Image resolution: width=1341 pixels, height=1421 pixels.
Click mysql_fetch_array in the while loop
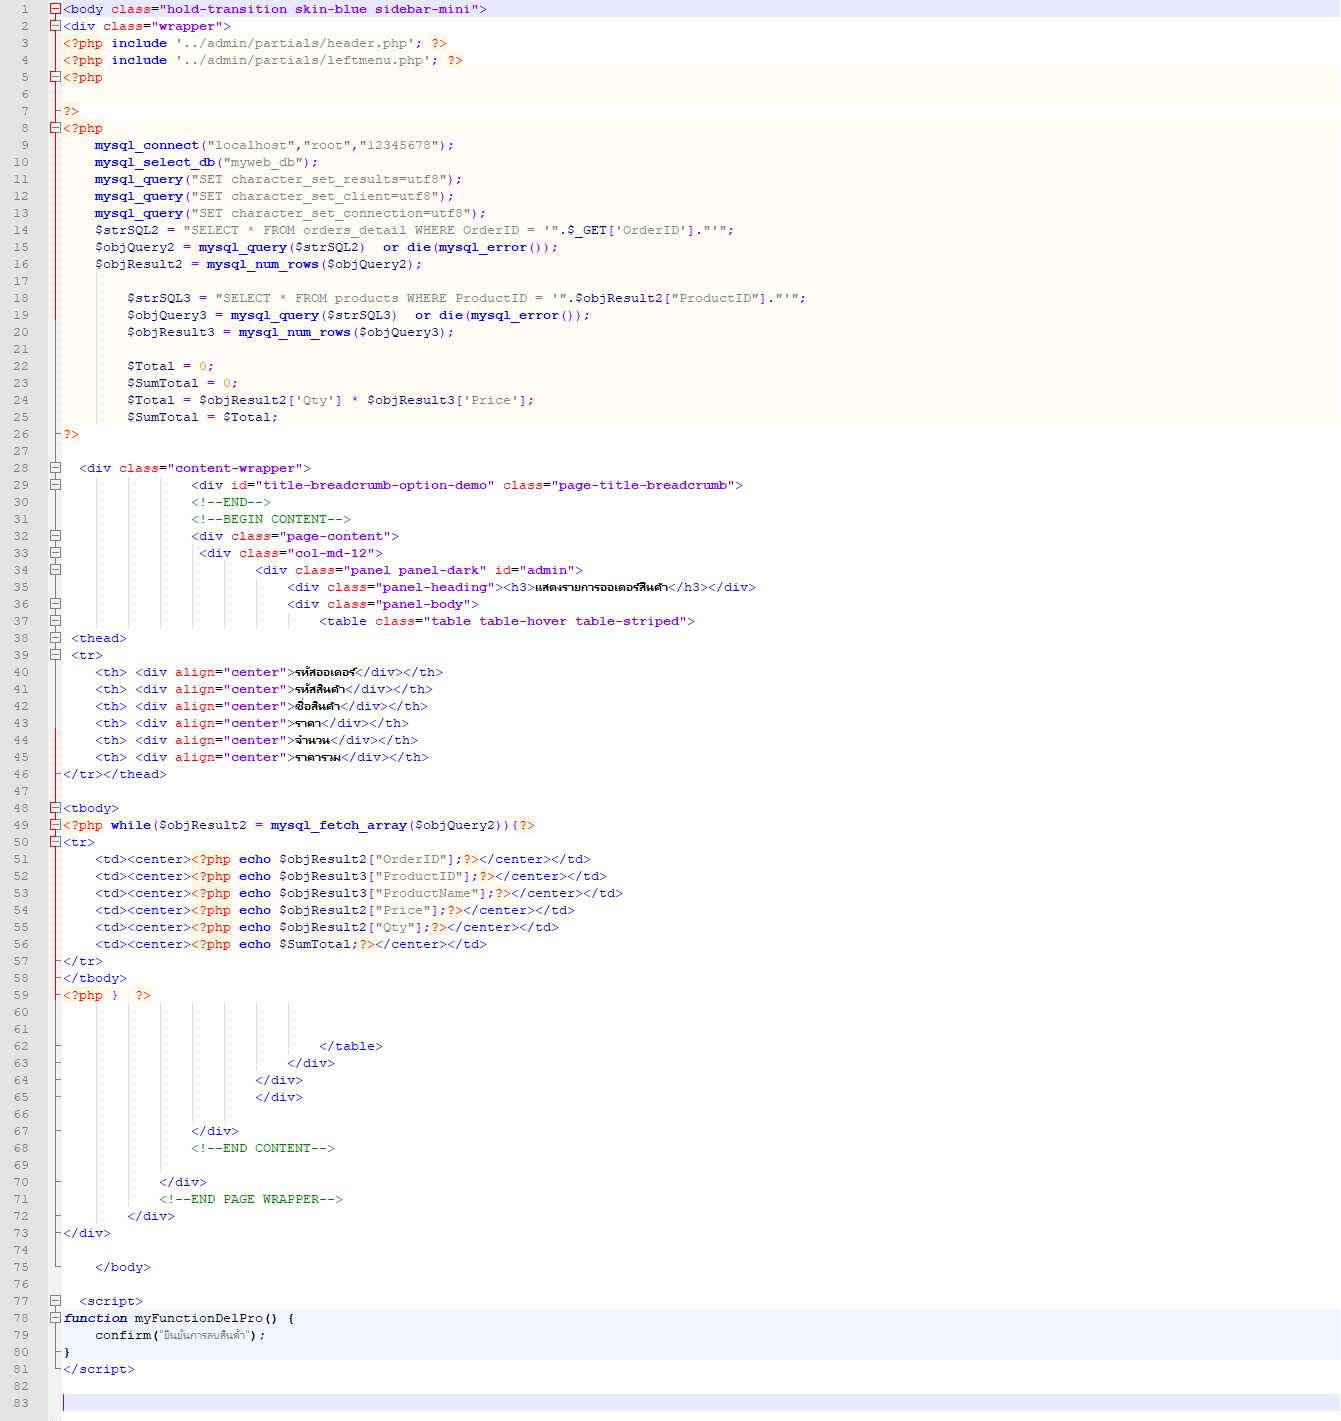(x=339, y=825)
